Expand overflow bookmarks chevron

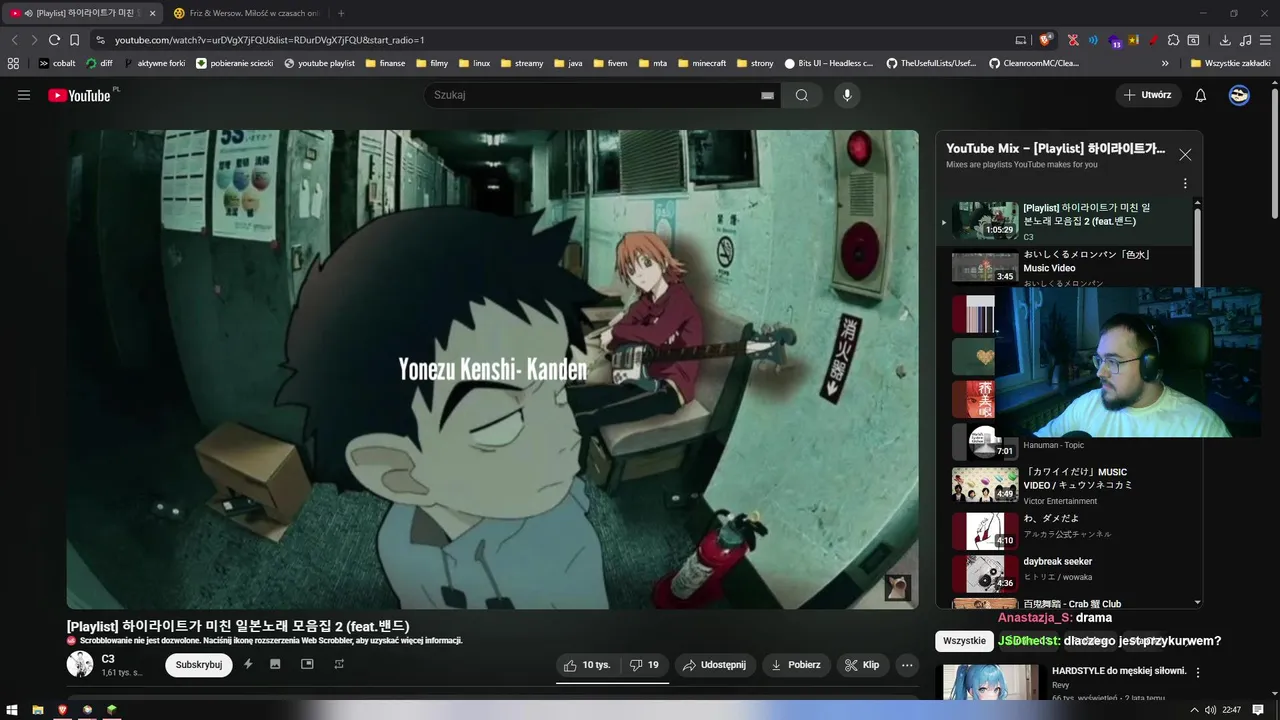coord(1165,63)
